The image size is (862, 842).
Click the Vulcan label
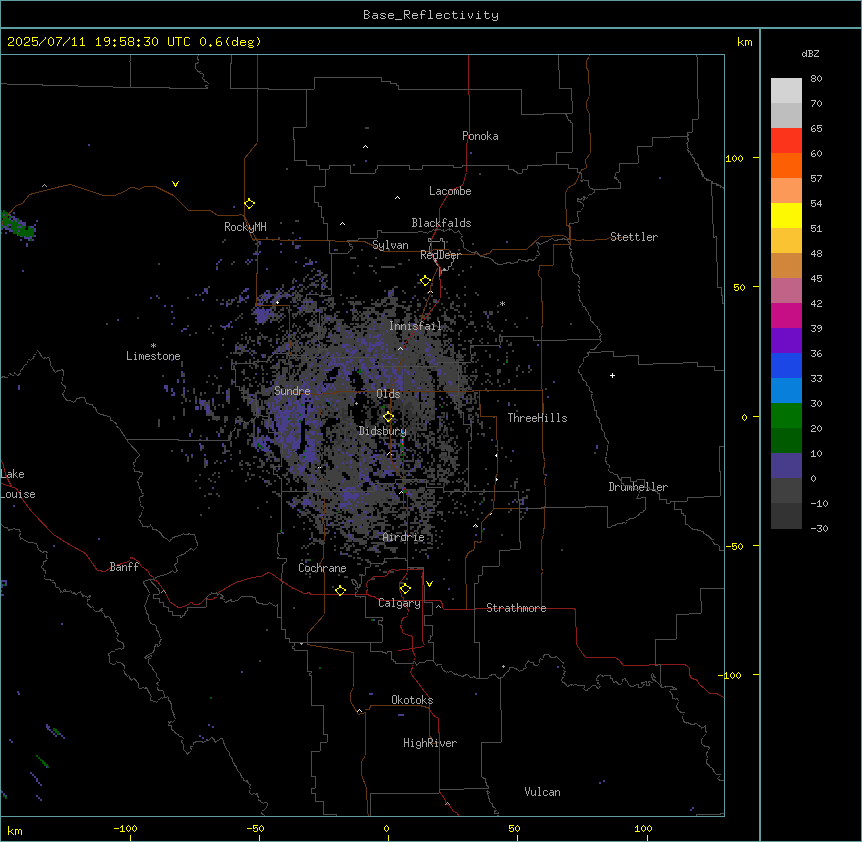(x=543, y=792)
